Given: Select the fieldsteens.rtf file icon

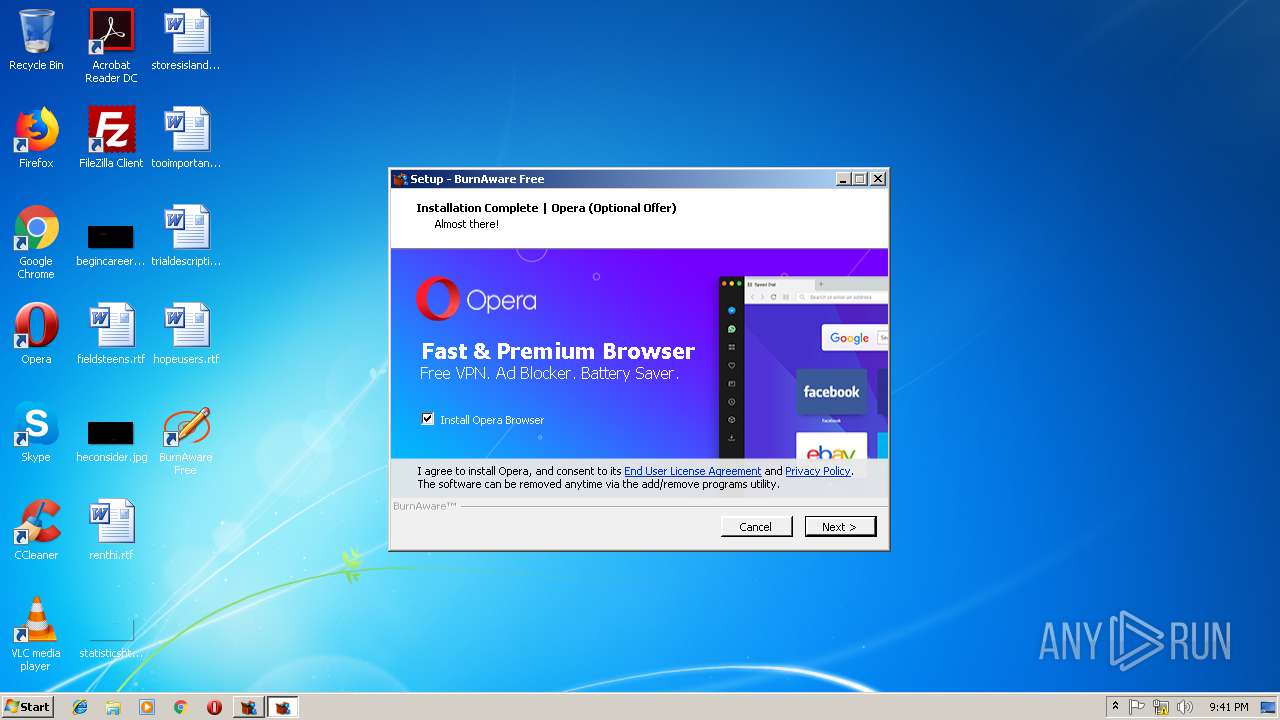Looking at the screenshot, I should point(111,334).
